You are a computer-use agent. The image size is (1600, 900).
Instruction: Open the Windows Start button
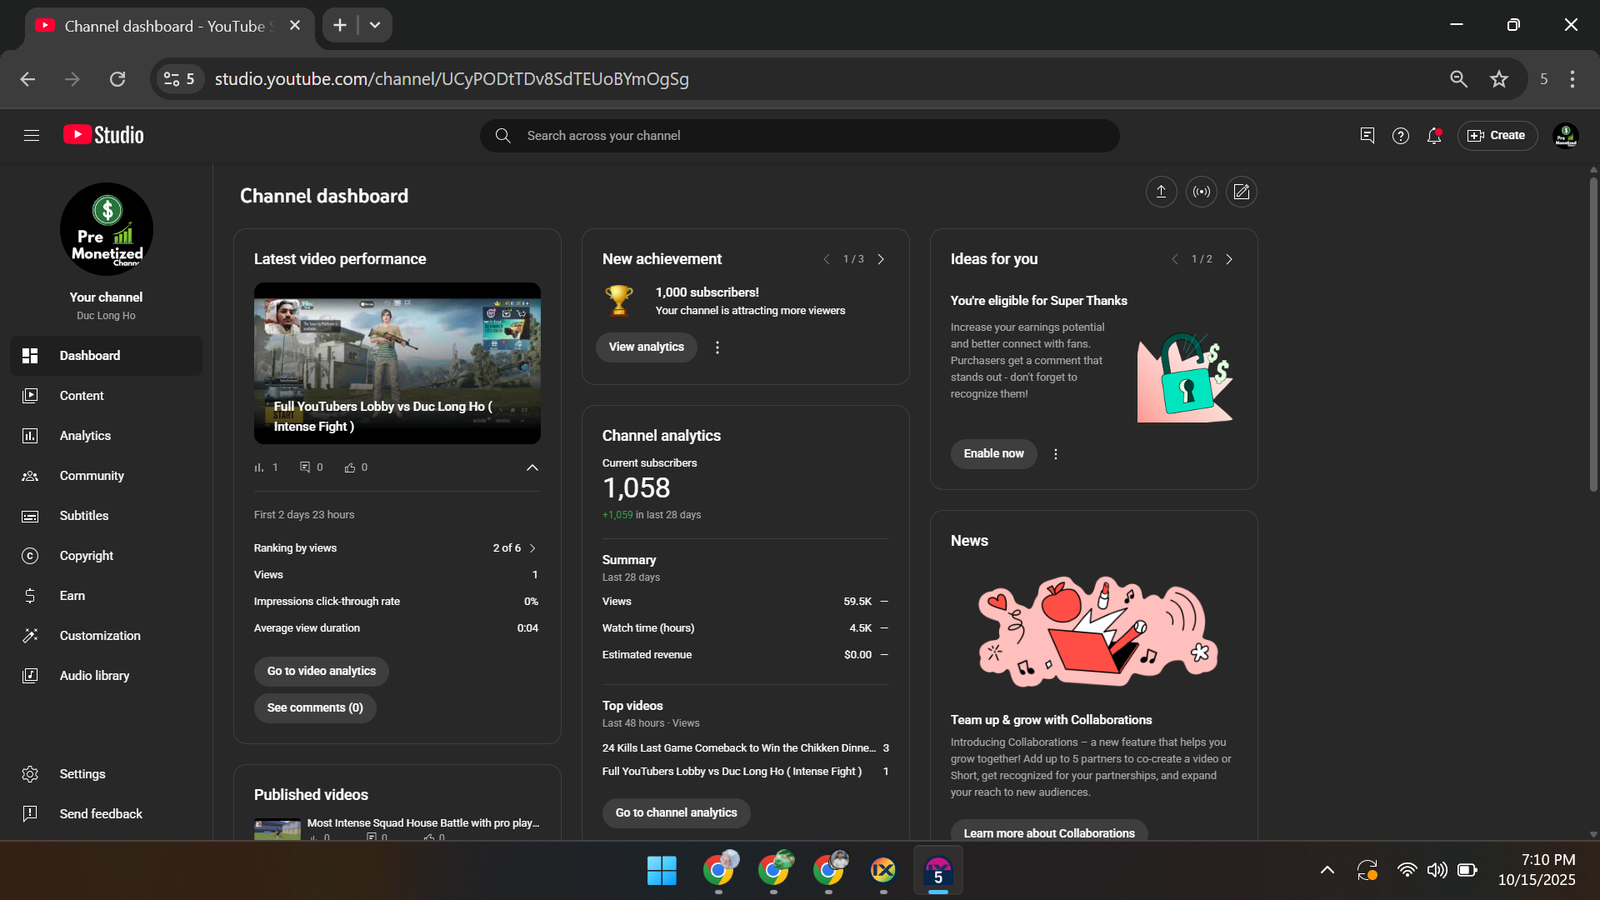tap(661, 871)
